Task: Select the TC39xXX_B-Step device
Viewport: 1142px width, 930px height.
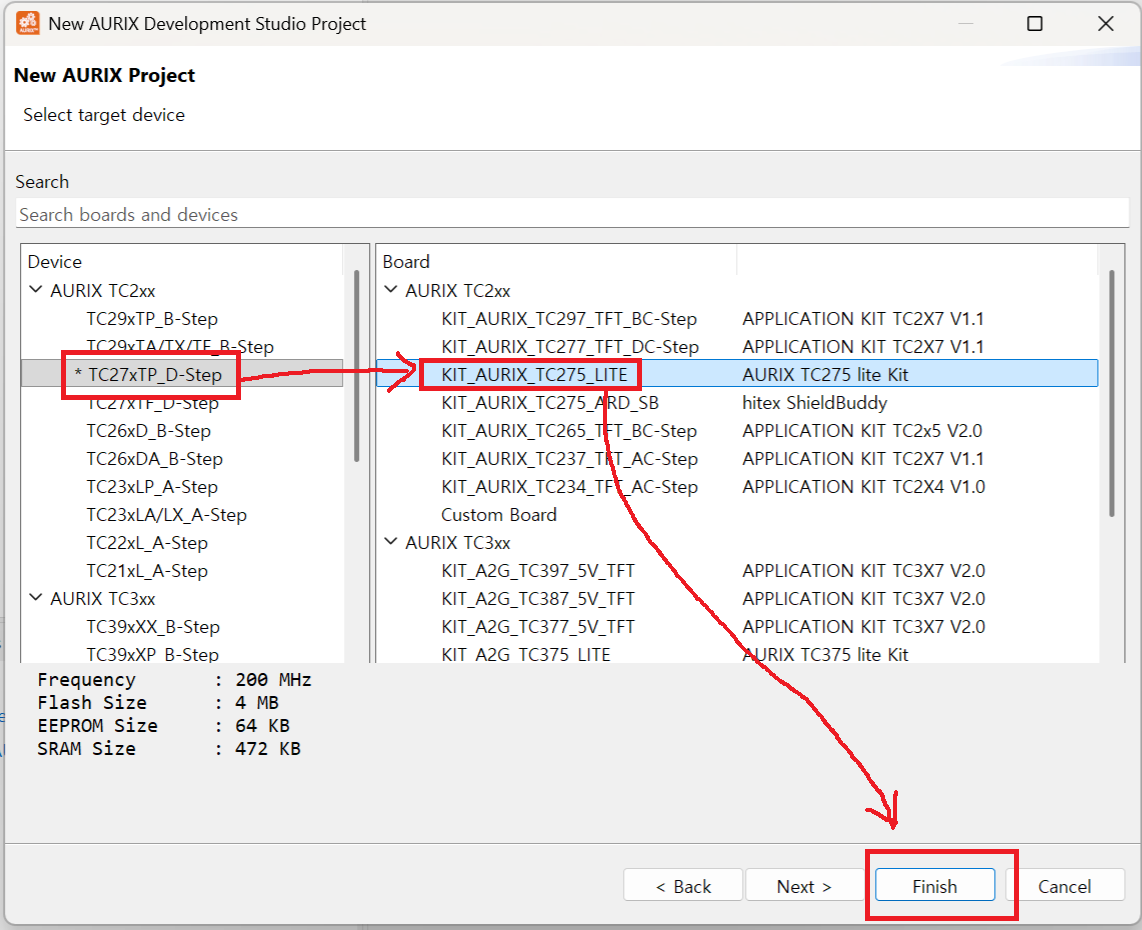Action: point(153,627)
